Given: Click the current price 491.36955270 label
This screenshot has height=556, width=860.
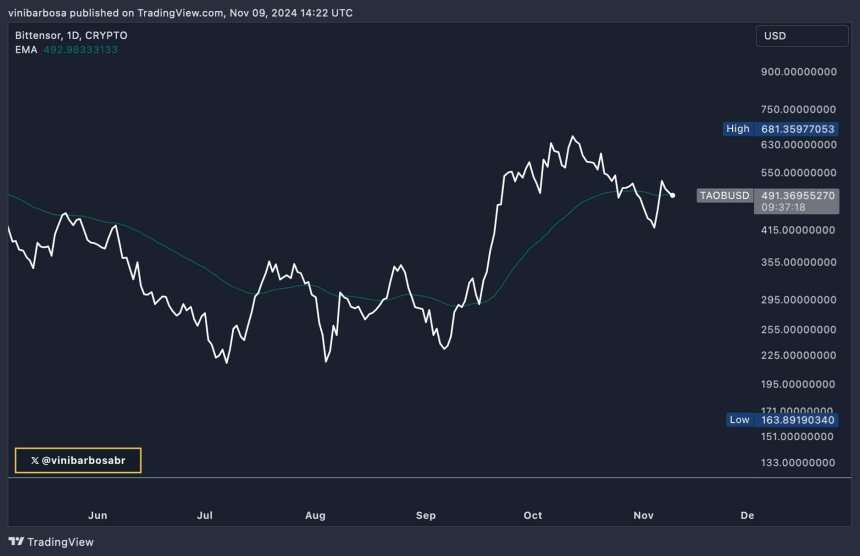Looking at the screenshot, I should tap(797, 195).
